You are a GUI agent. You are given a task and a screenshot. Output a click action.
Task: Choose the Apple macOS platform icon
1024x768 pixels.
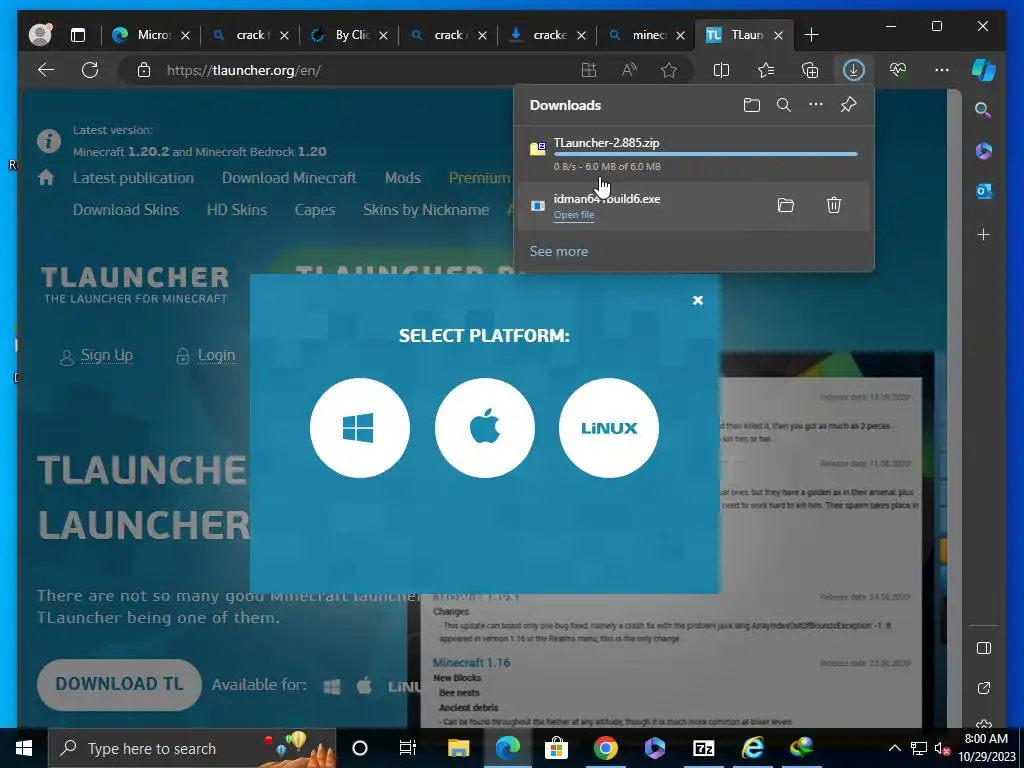point(485,428)
